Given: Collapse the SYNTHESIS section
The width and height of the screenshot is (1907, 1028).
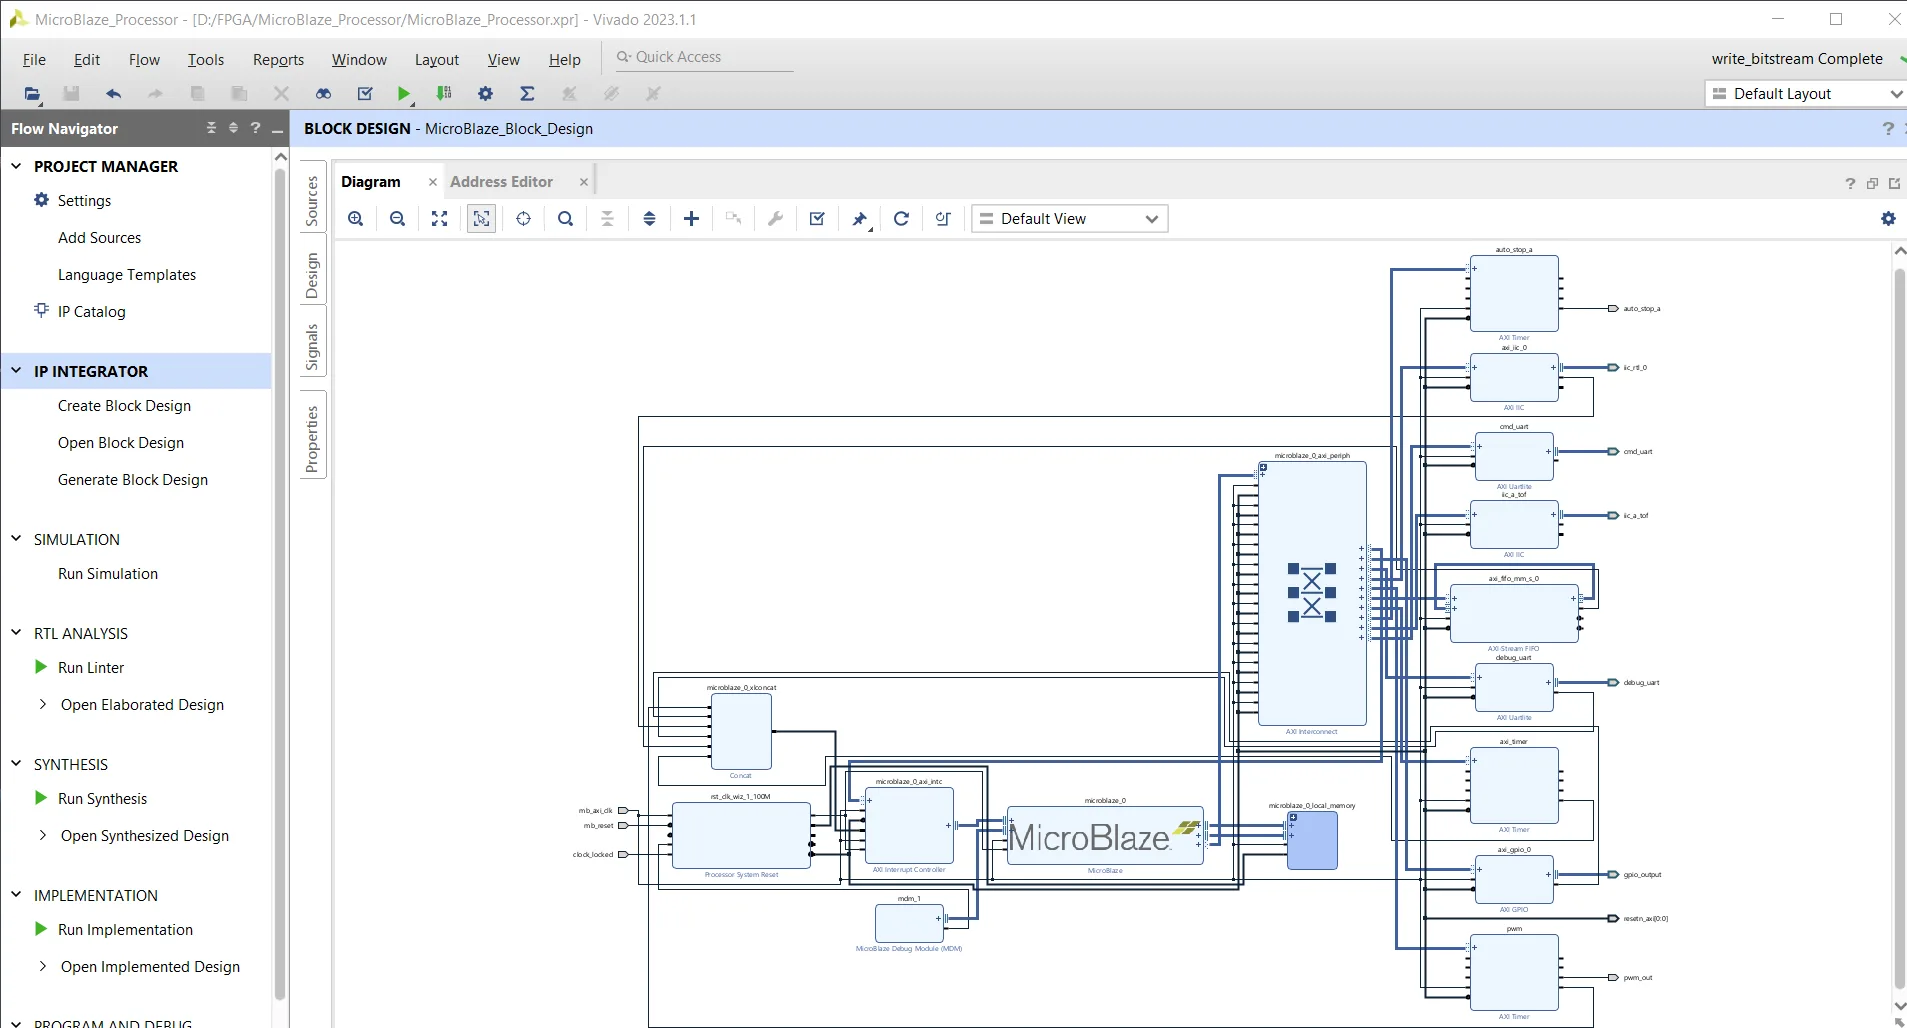Looking at the screenshot, I should [x=16, y=764].
